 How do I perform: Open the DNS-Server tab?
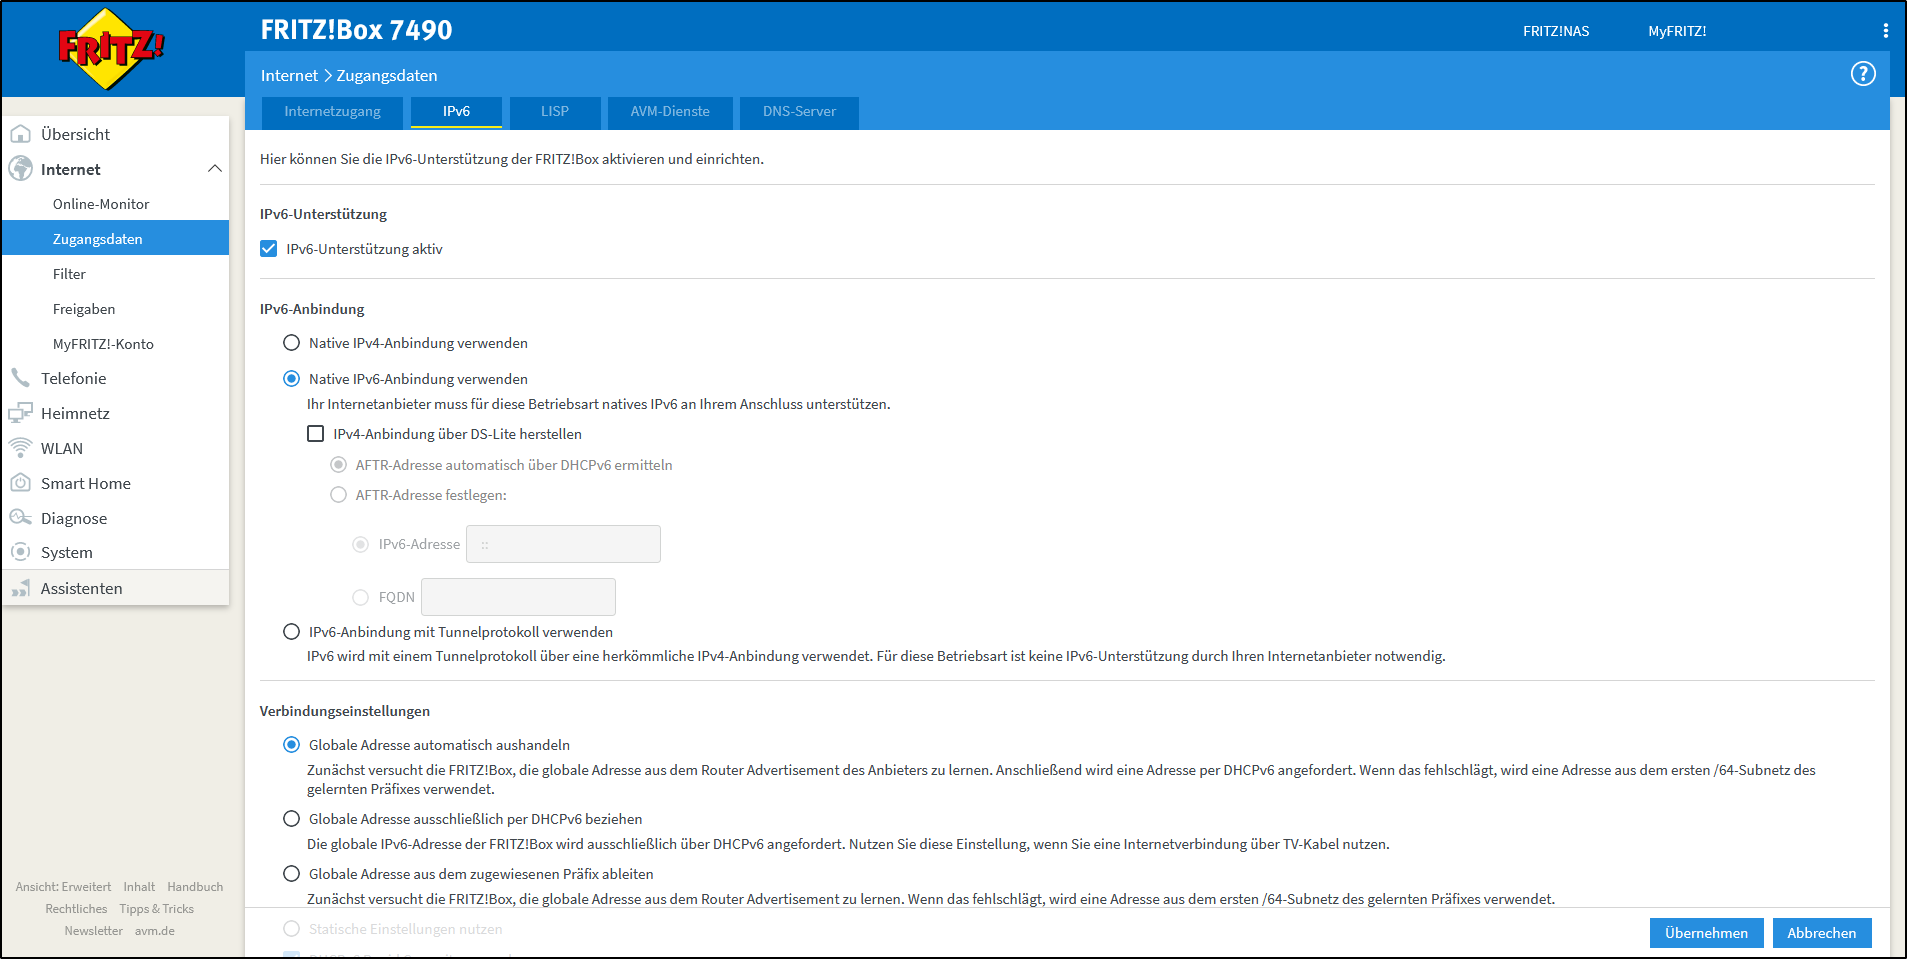point(799,112)
